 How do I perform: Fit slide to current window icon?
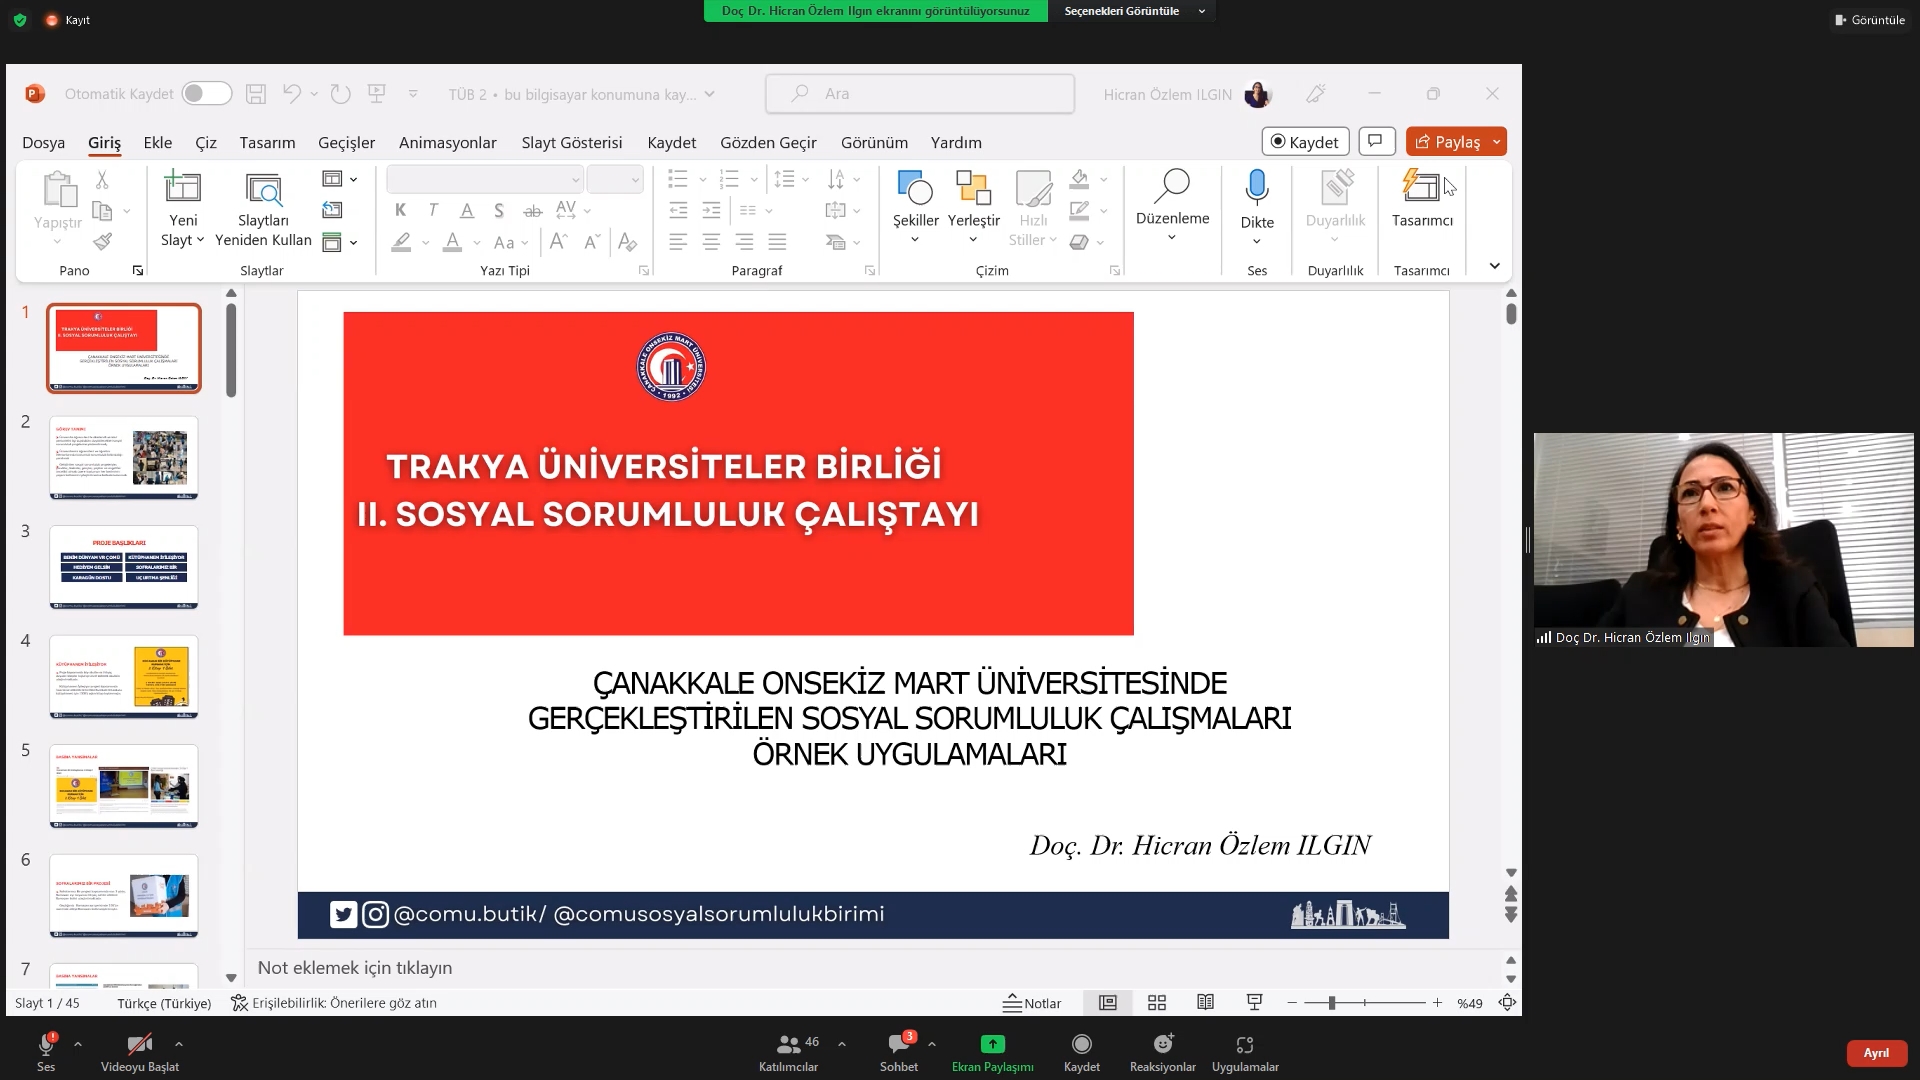[1507, 1002]
